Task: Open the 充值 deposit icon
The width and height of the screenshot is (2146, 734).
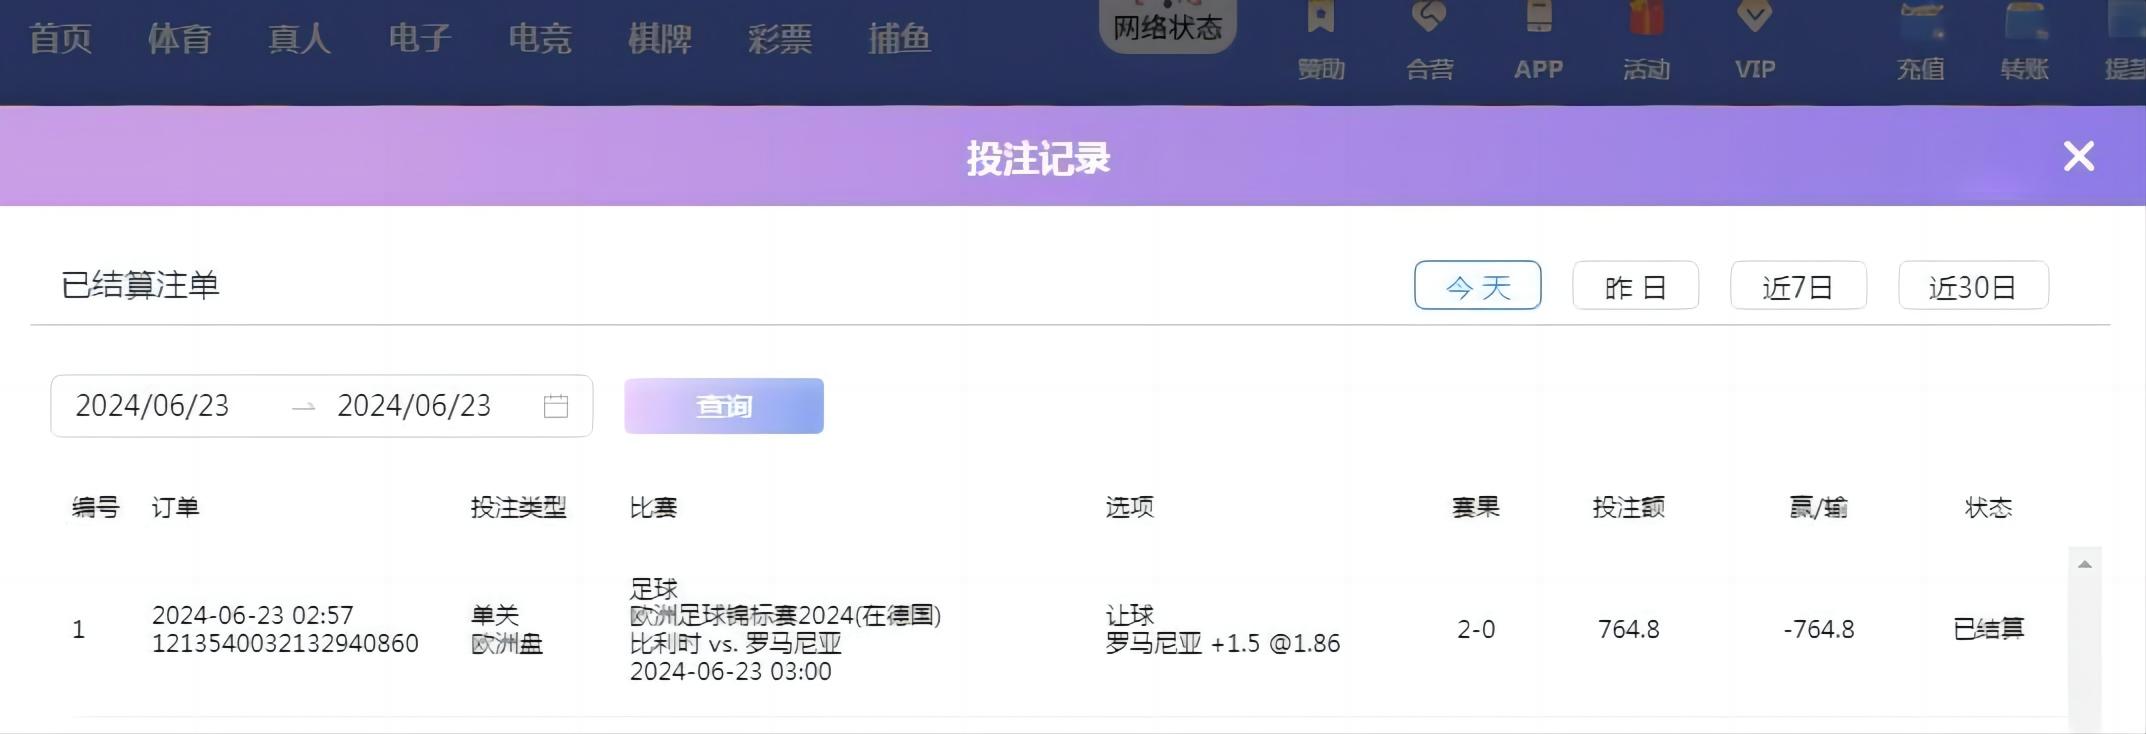Action: point(1920,22)
